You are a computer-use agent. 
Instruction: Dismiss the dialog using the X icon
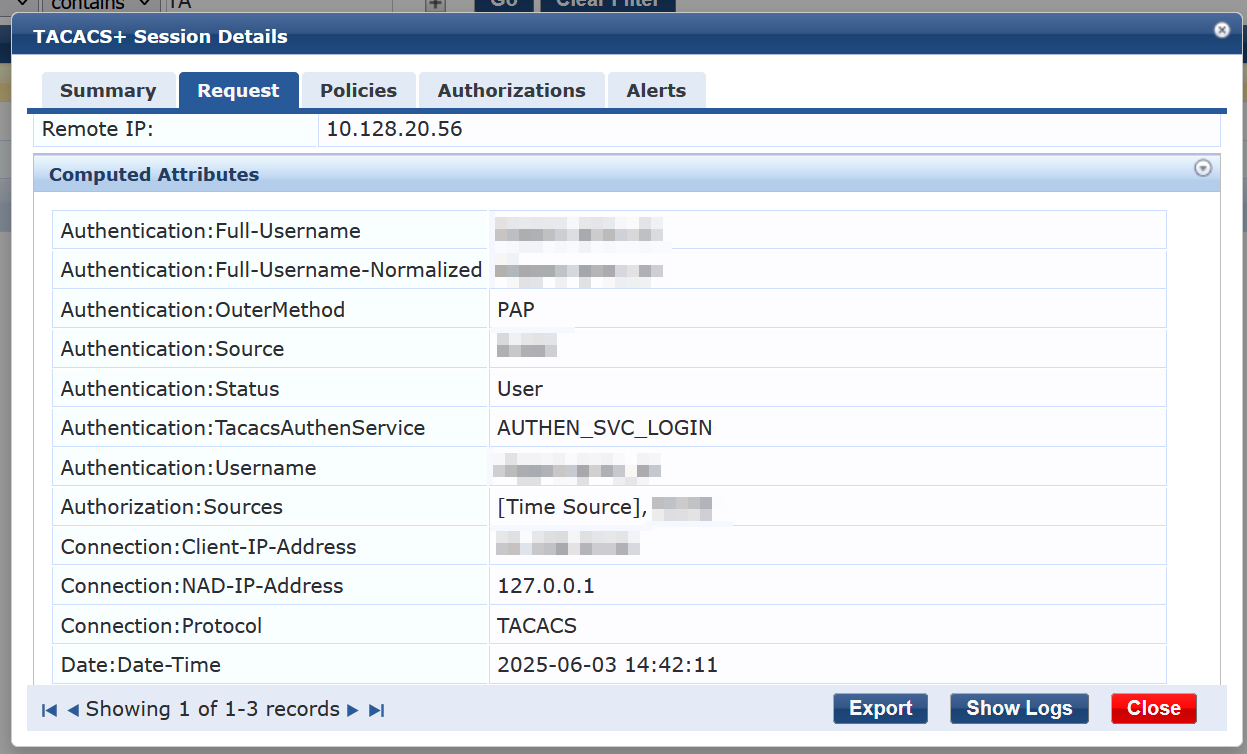point(1222,29)
